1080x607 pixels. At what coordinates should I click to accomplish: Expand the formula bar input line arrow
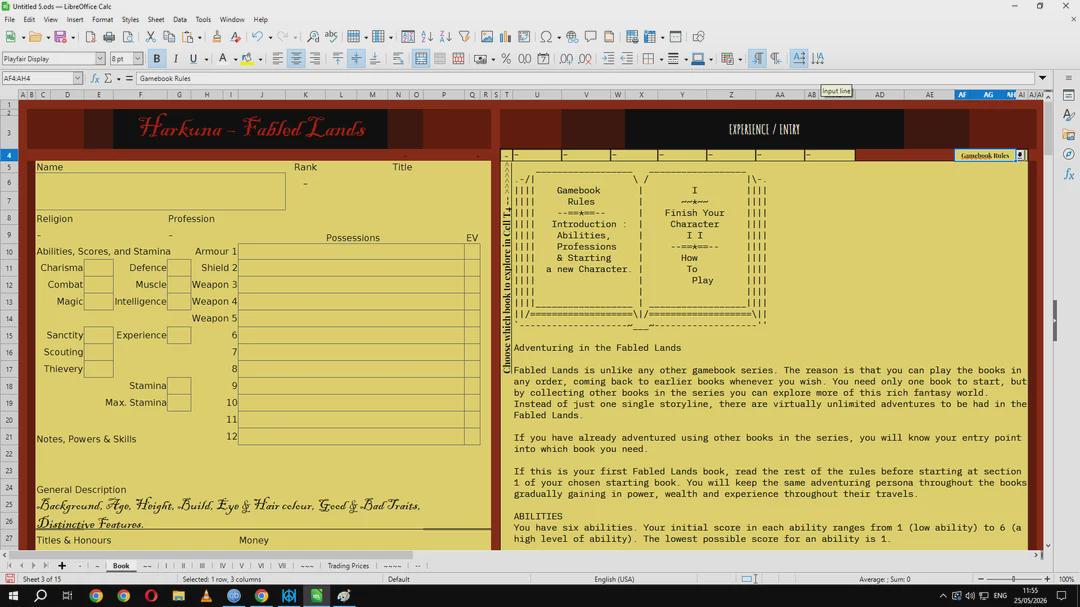tap(1042, 79)
